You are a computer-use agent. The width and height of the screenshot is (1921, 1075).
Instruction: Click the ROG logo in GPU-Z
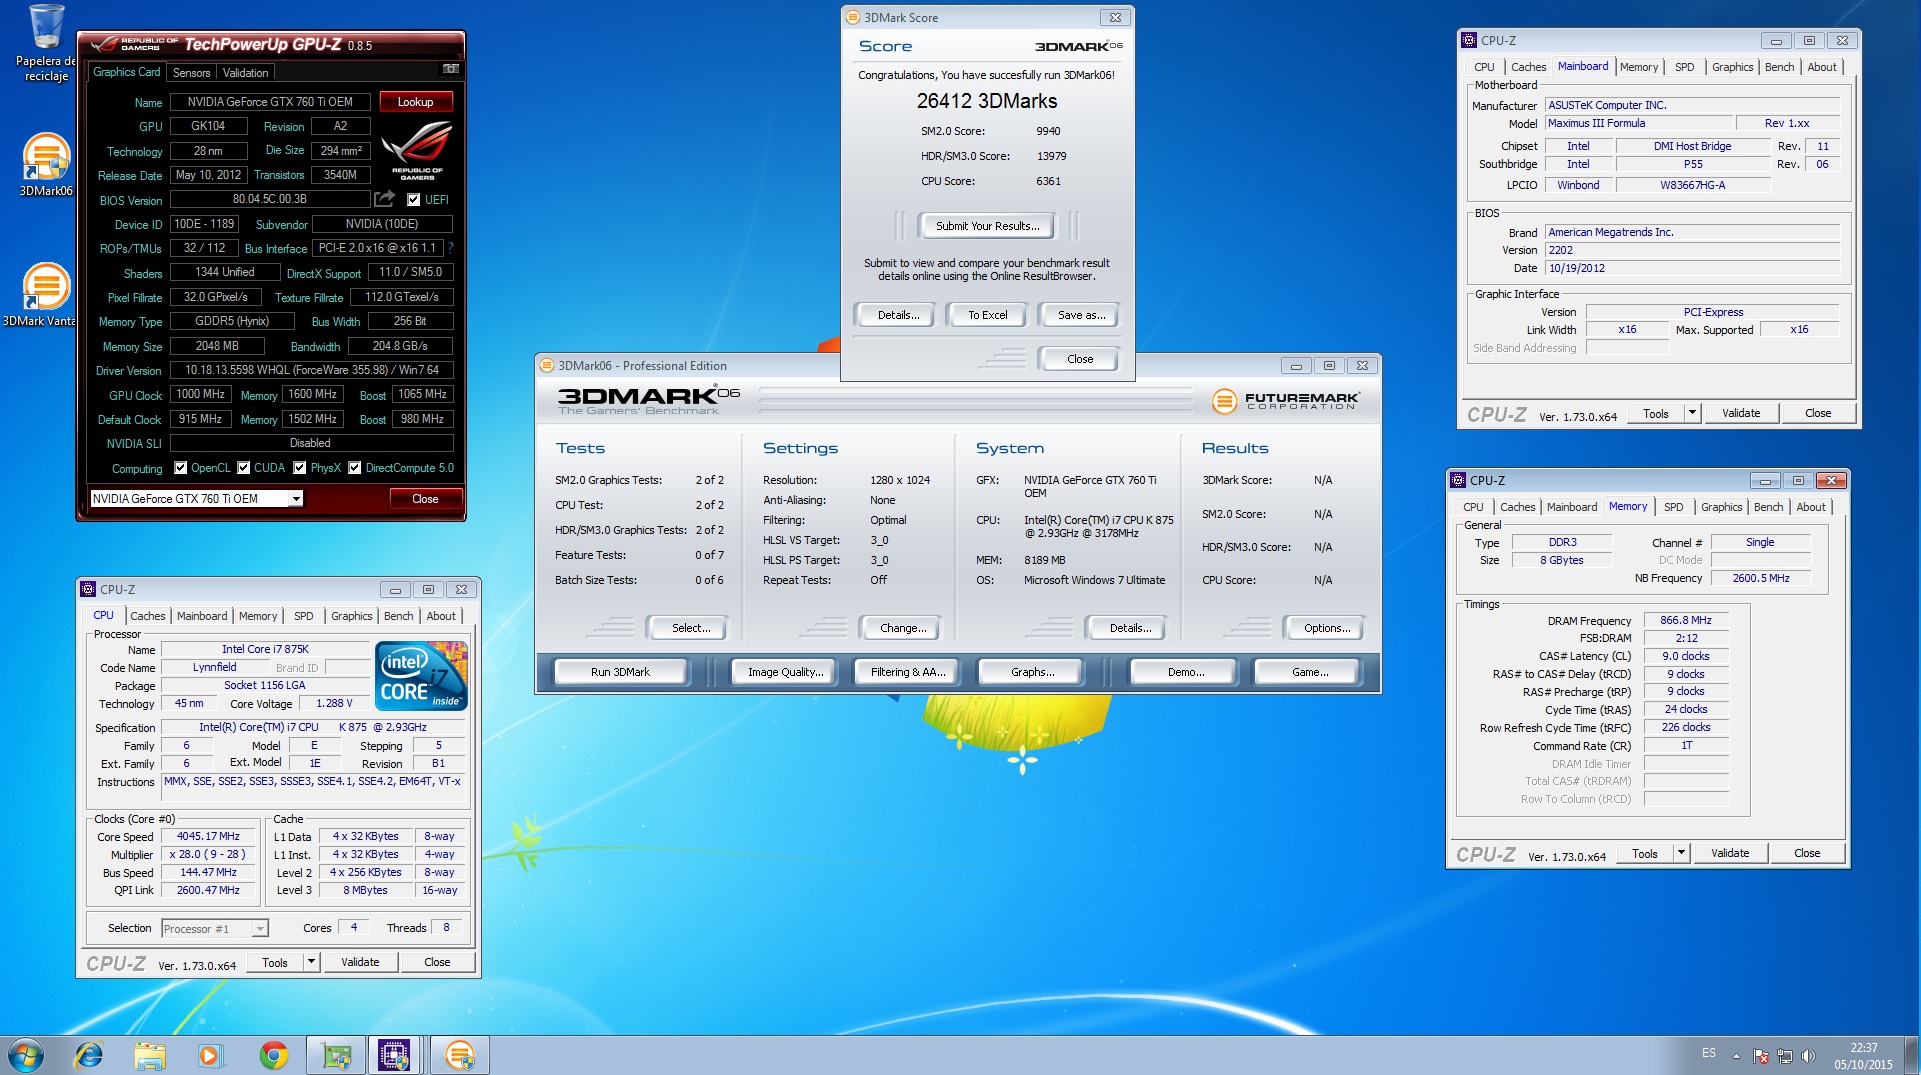(417, 150)
